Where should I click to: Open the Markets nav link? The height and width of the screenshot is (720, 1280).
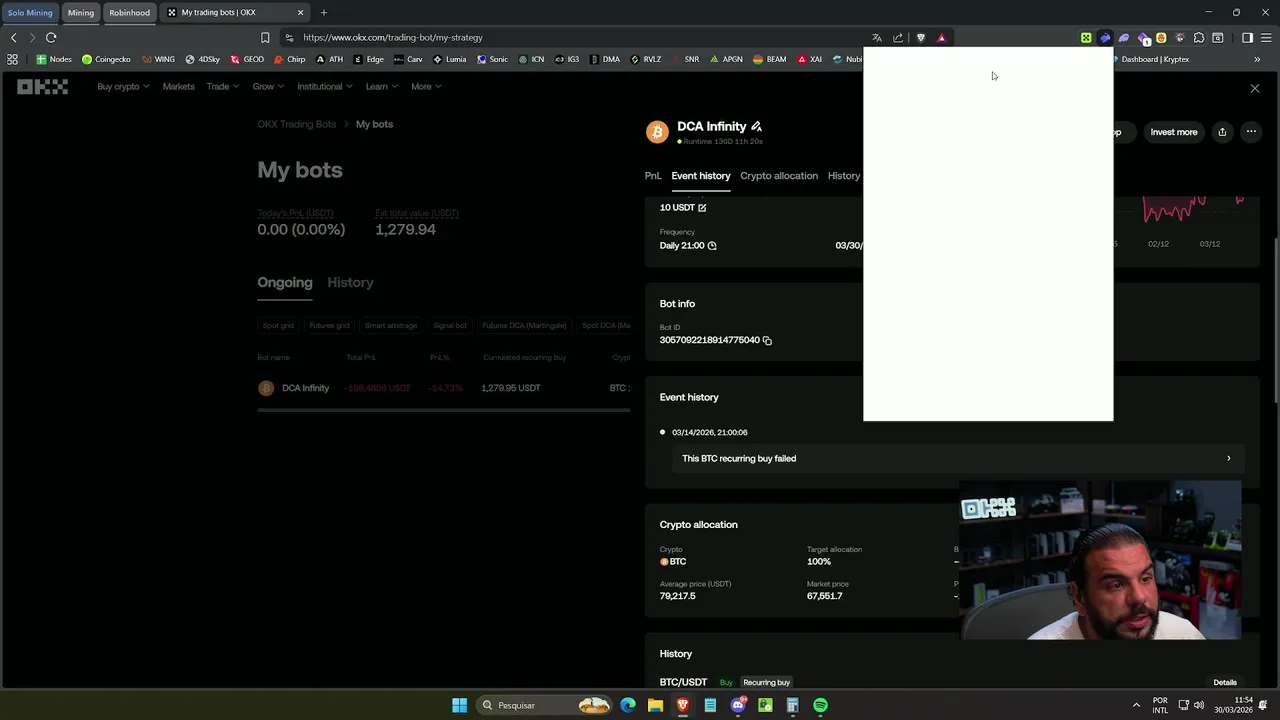tap(178, 87)
